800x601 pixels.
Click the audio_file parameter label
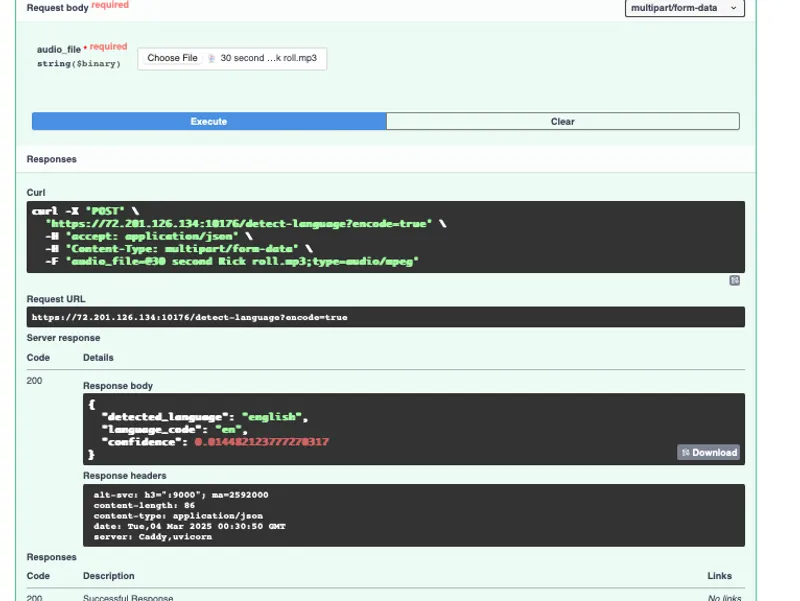click(x=59, y=49)
